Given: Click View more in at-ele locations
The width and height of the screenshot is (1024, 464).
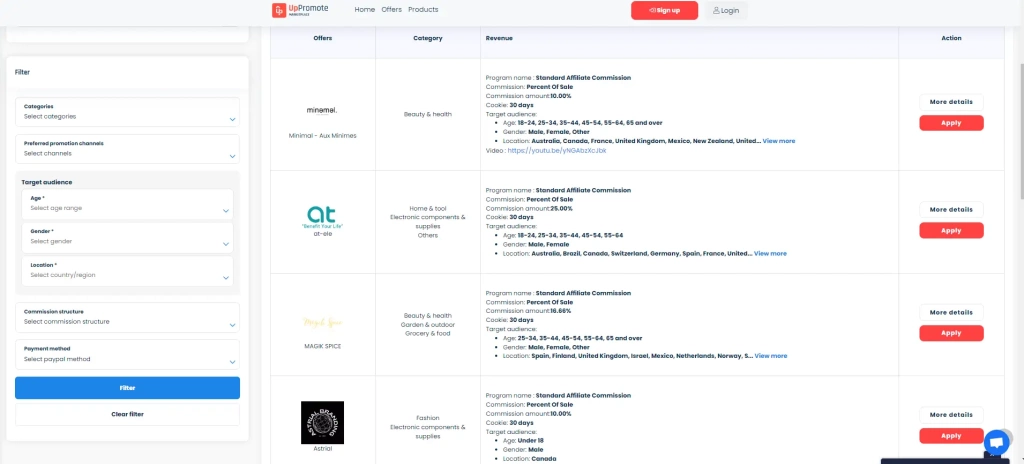Looking at the screenshot, I should tap(770, 254).
